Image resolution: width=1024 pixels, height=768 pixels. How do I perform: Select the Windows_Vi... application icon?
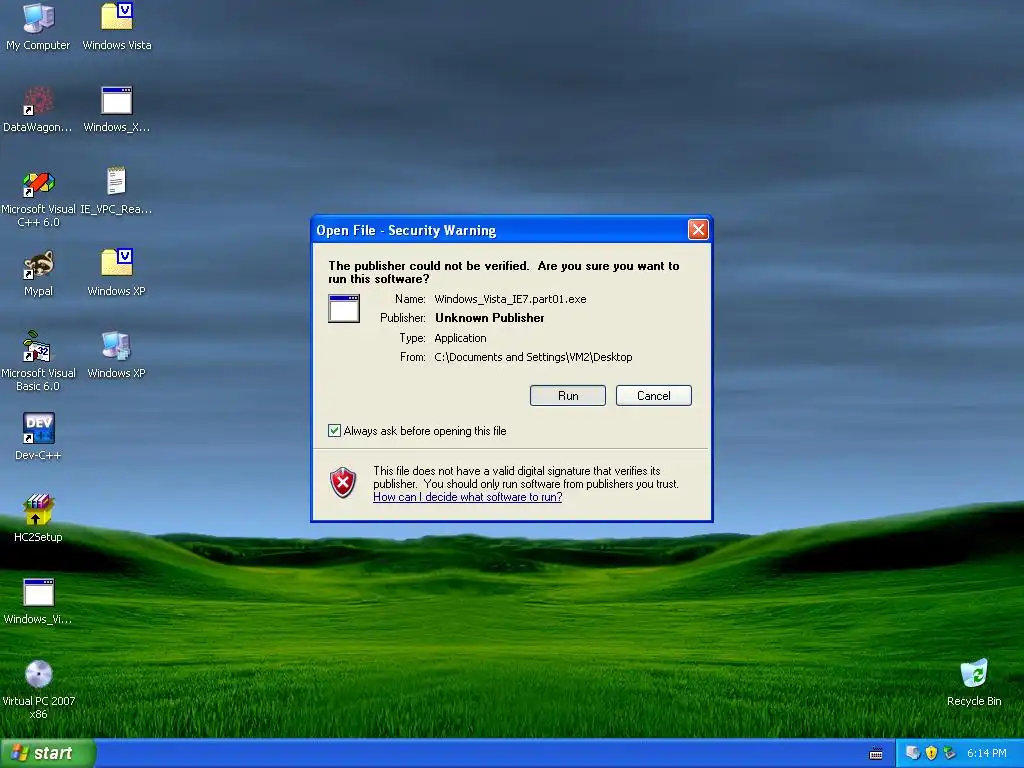39,593
